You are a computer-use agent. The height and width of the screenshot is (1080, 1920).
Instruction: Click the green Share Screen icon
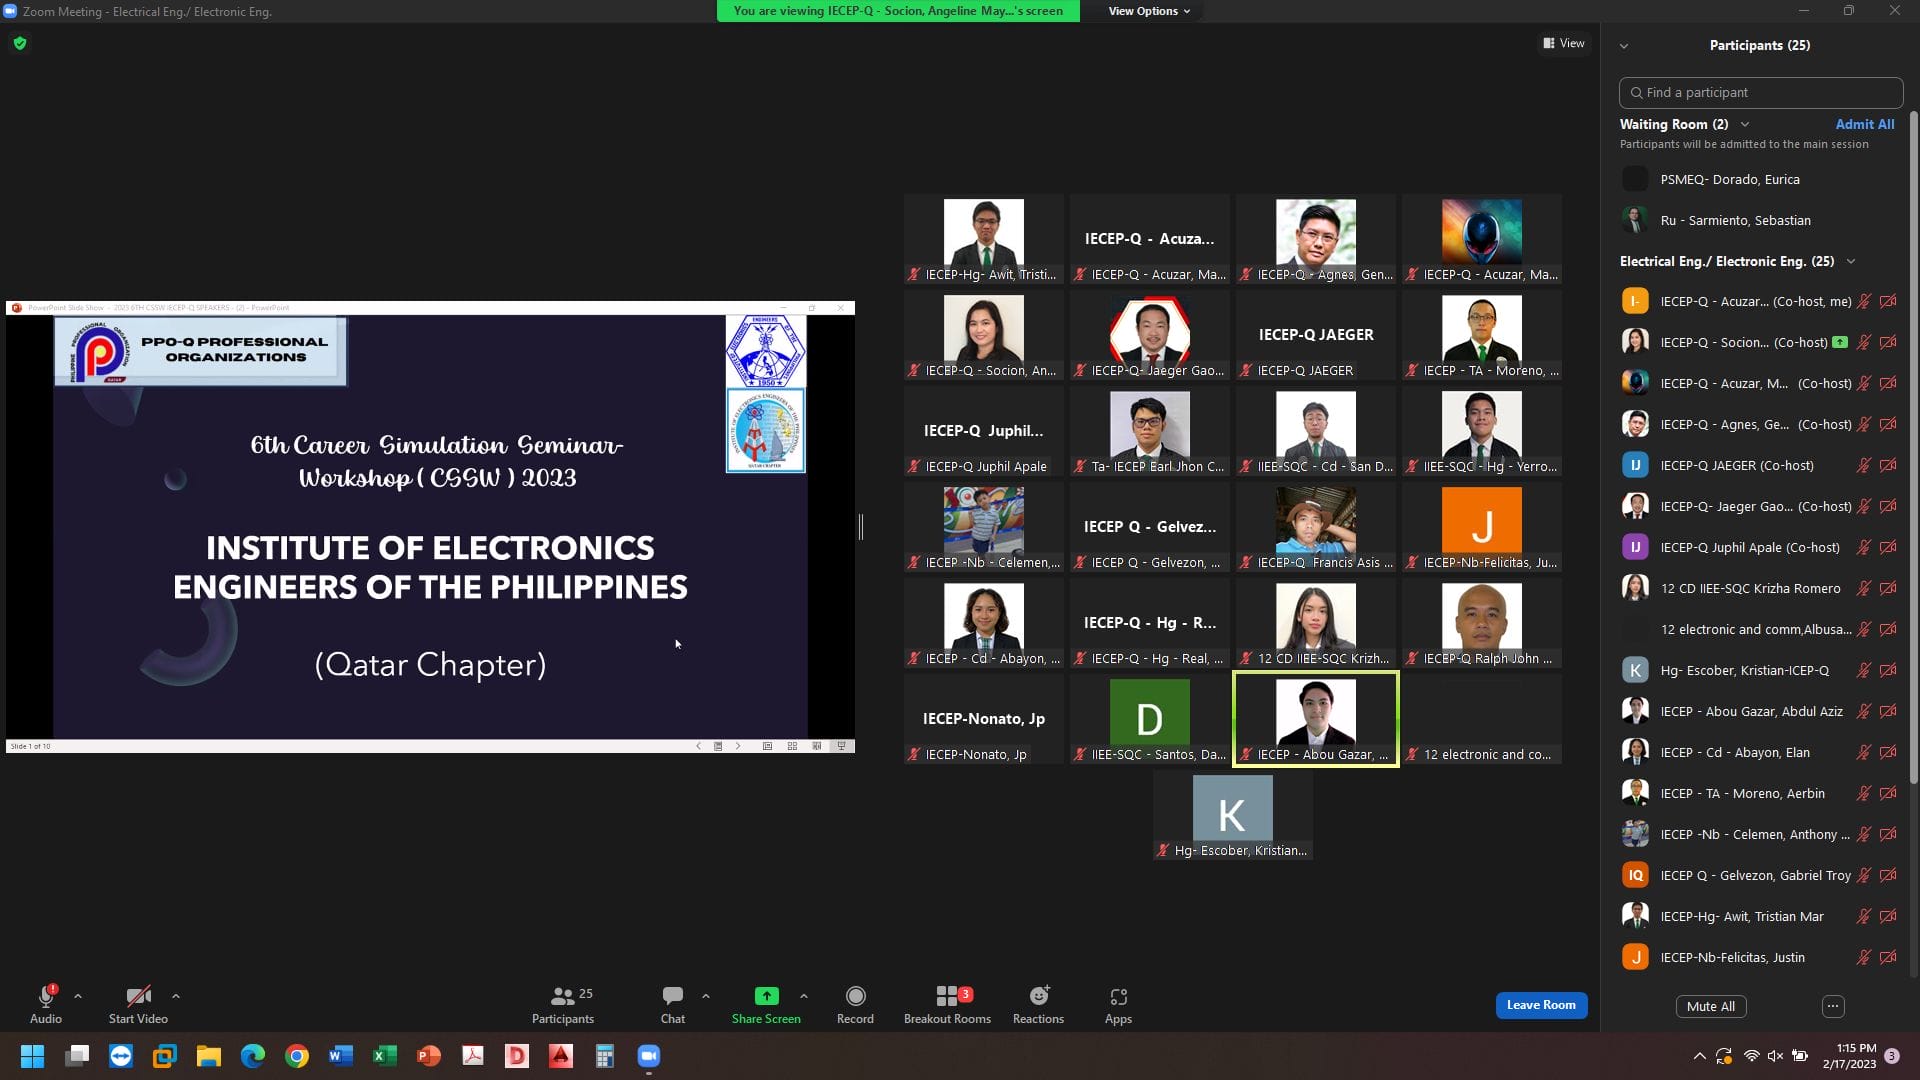pyautogui.click(x=766, y=996)
